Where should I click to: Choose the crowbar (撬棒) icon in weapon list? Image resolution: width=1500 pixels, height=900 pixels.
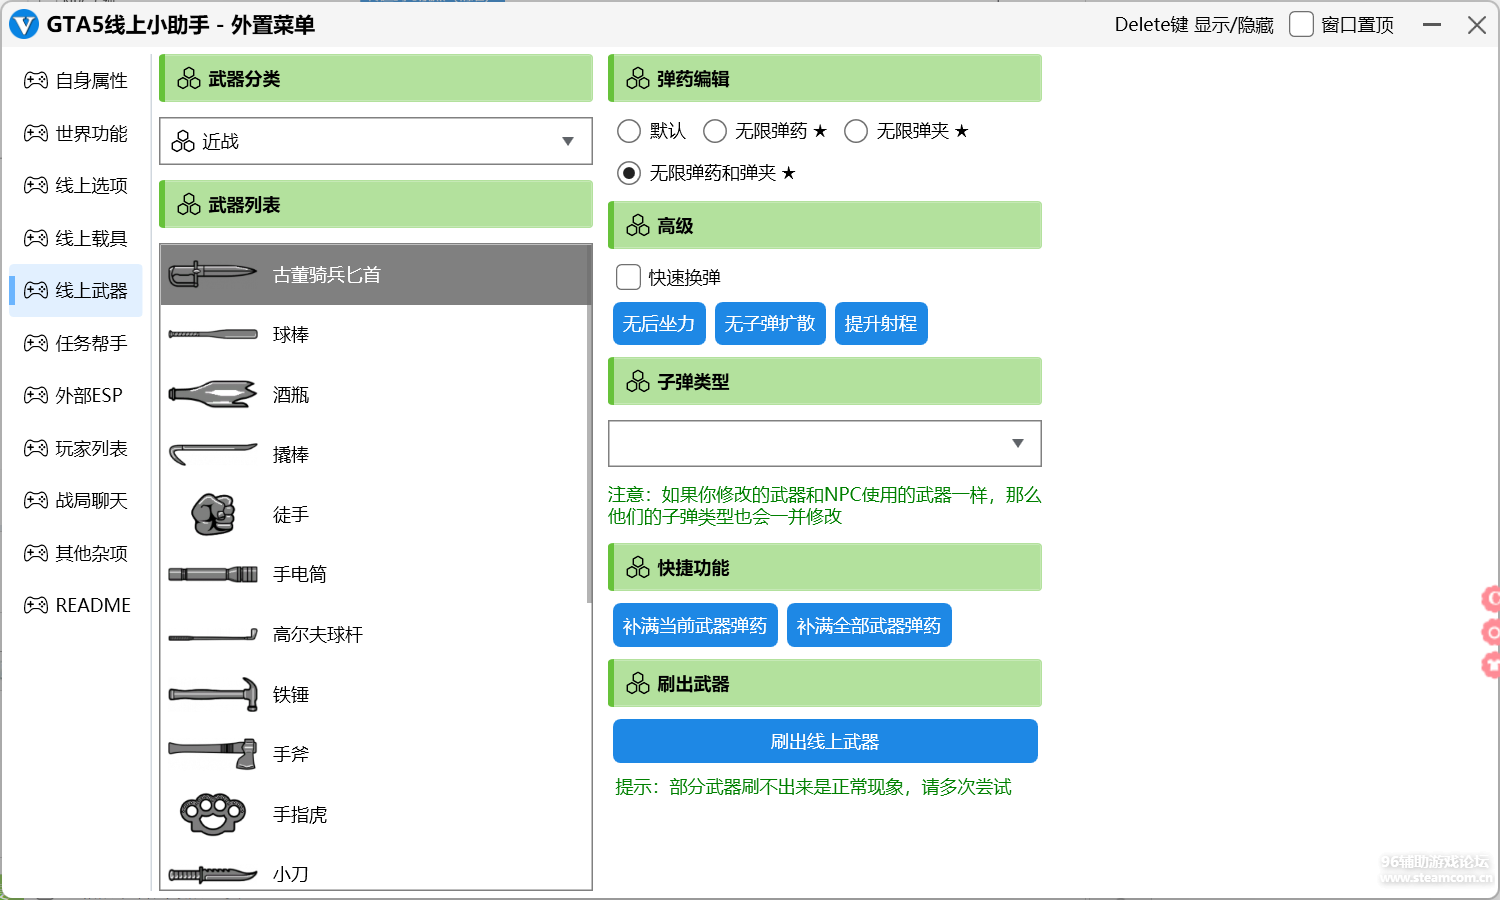tap(213, 455)
